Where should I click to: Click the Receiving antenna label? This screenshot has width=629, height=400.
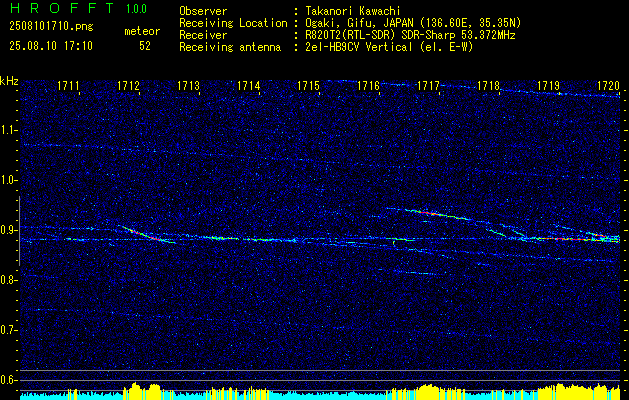pyautogui.click(x=230, y=47)
